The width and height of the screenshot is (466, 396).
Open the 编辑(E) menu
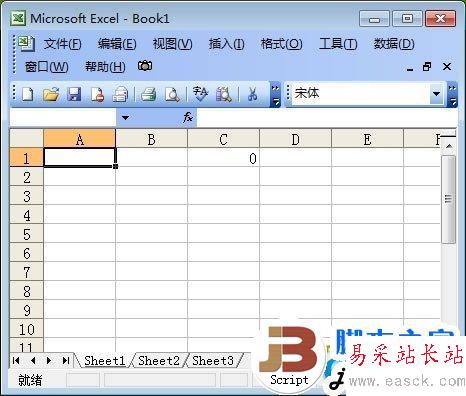click(x=117, y=44)
